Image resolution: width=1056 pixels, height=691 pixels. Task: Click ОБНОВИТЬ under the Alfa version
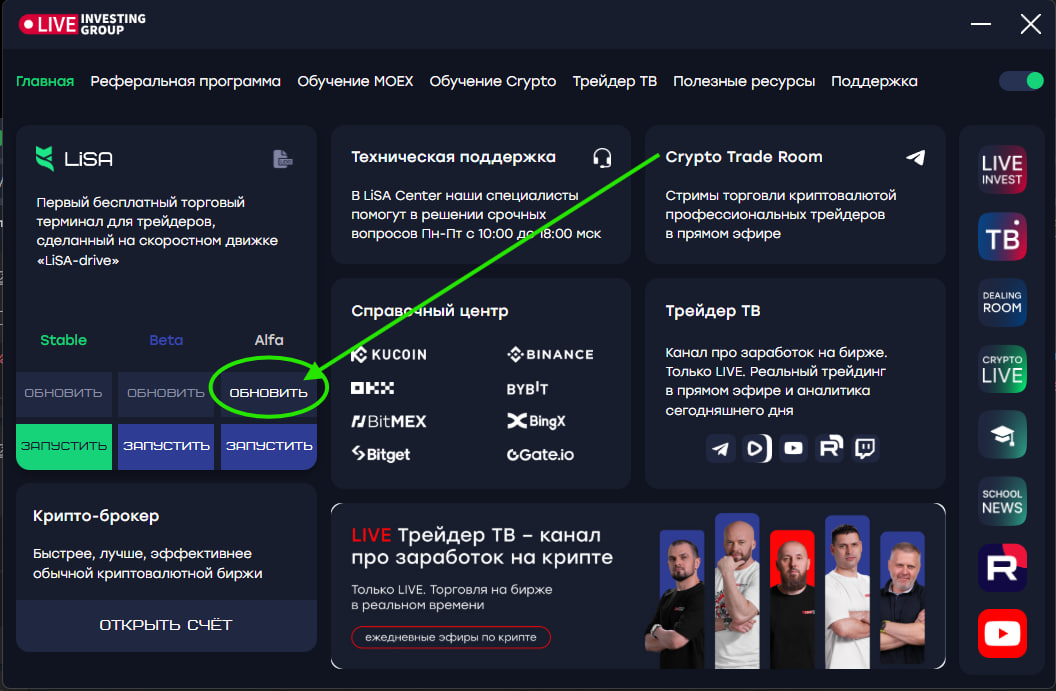(x=268, y=393)
